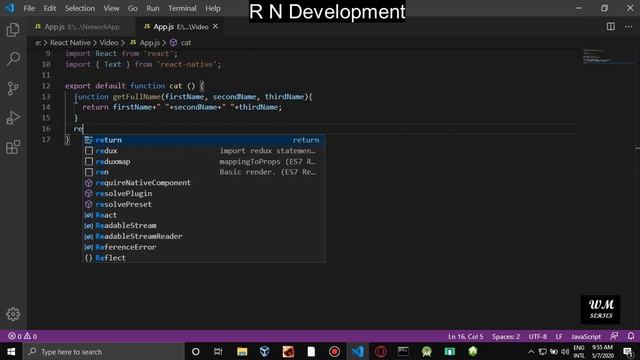Open the Run menu
The height and width of the screenshot is (360, 640).
coord(153,8)
